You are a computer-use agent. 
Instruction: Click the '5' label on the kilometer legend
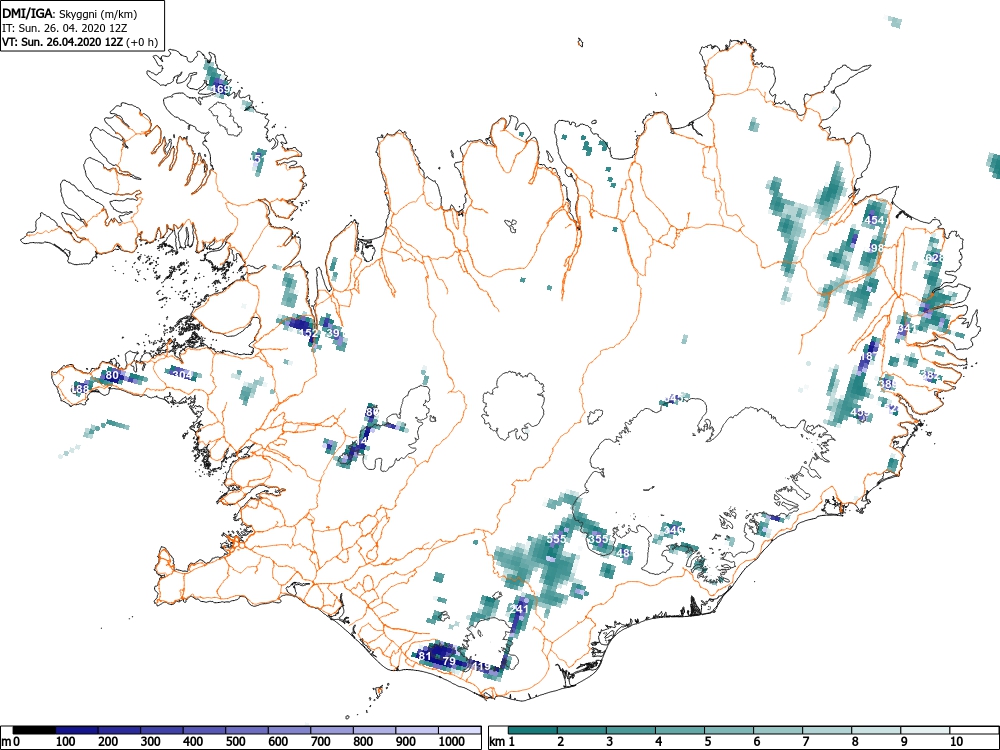[708, 742]
